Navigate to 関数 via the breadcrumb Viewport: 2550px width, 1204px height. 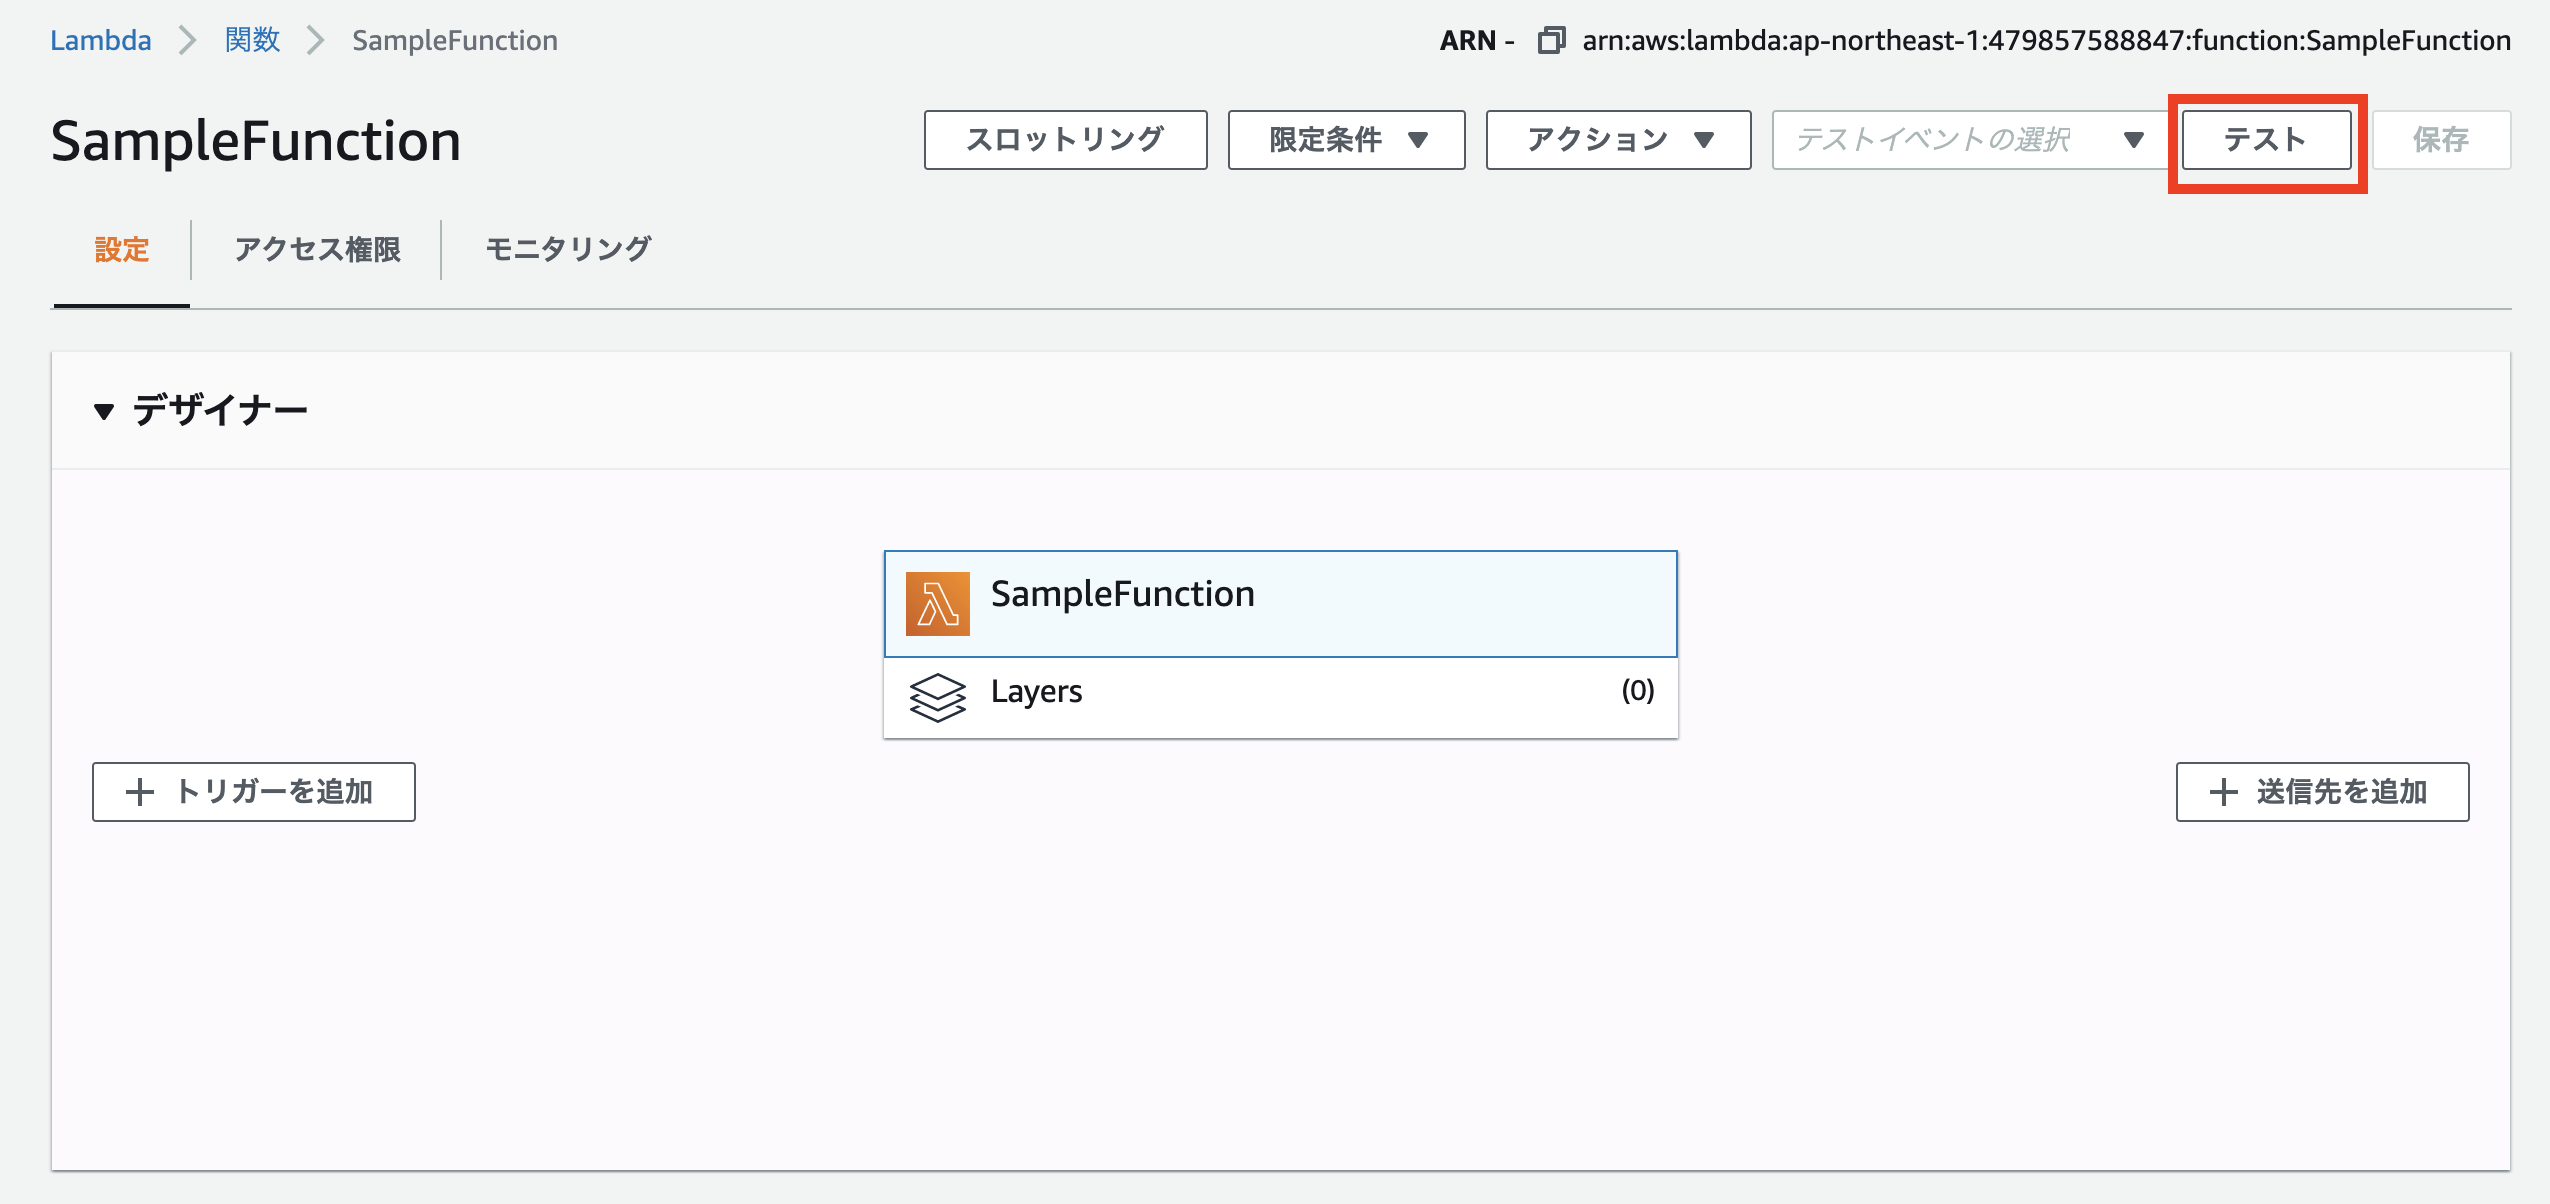[252, 40]
